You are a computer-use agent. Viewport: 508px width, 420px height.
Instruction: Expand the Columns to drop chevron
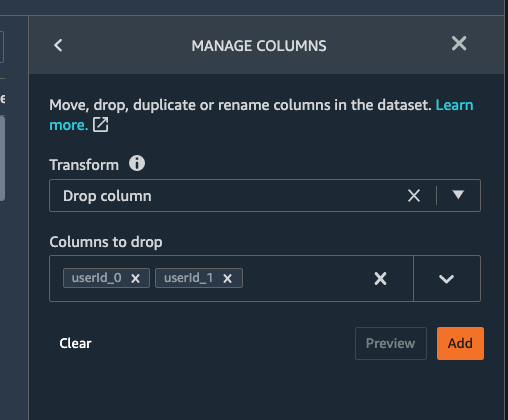[x=446, y=279]
